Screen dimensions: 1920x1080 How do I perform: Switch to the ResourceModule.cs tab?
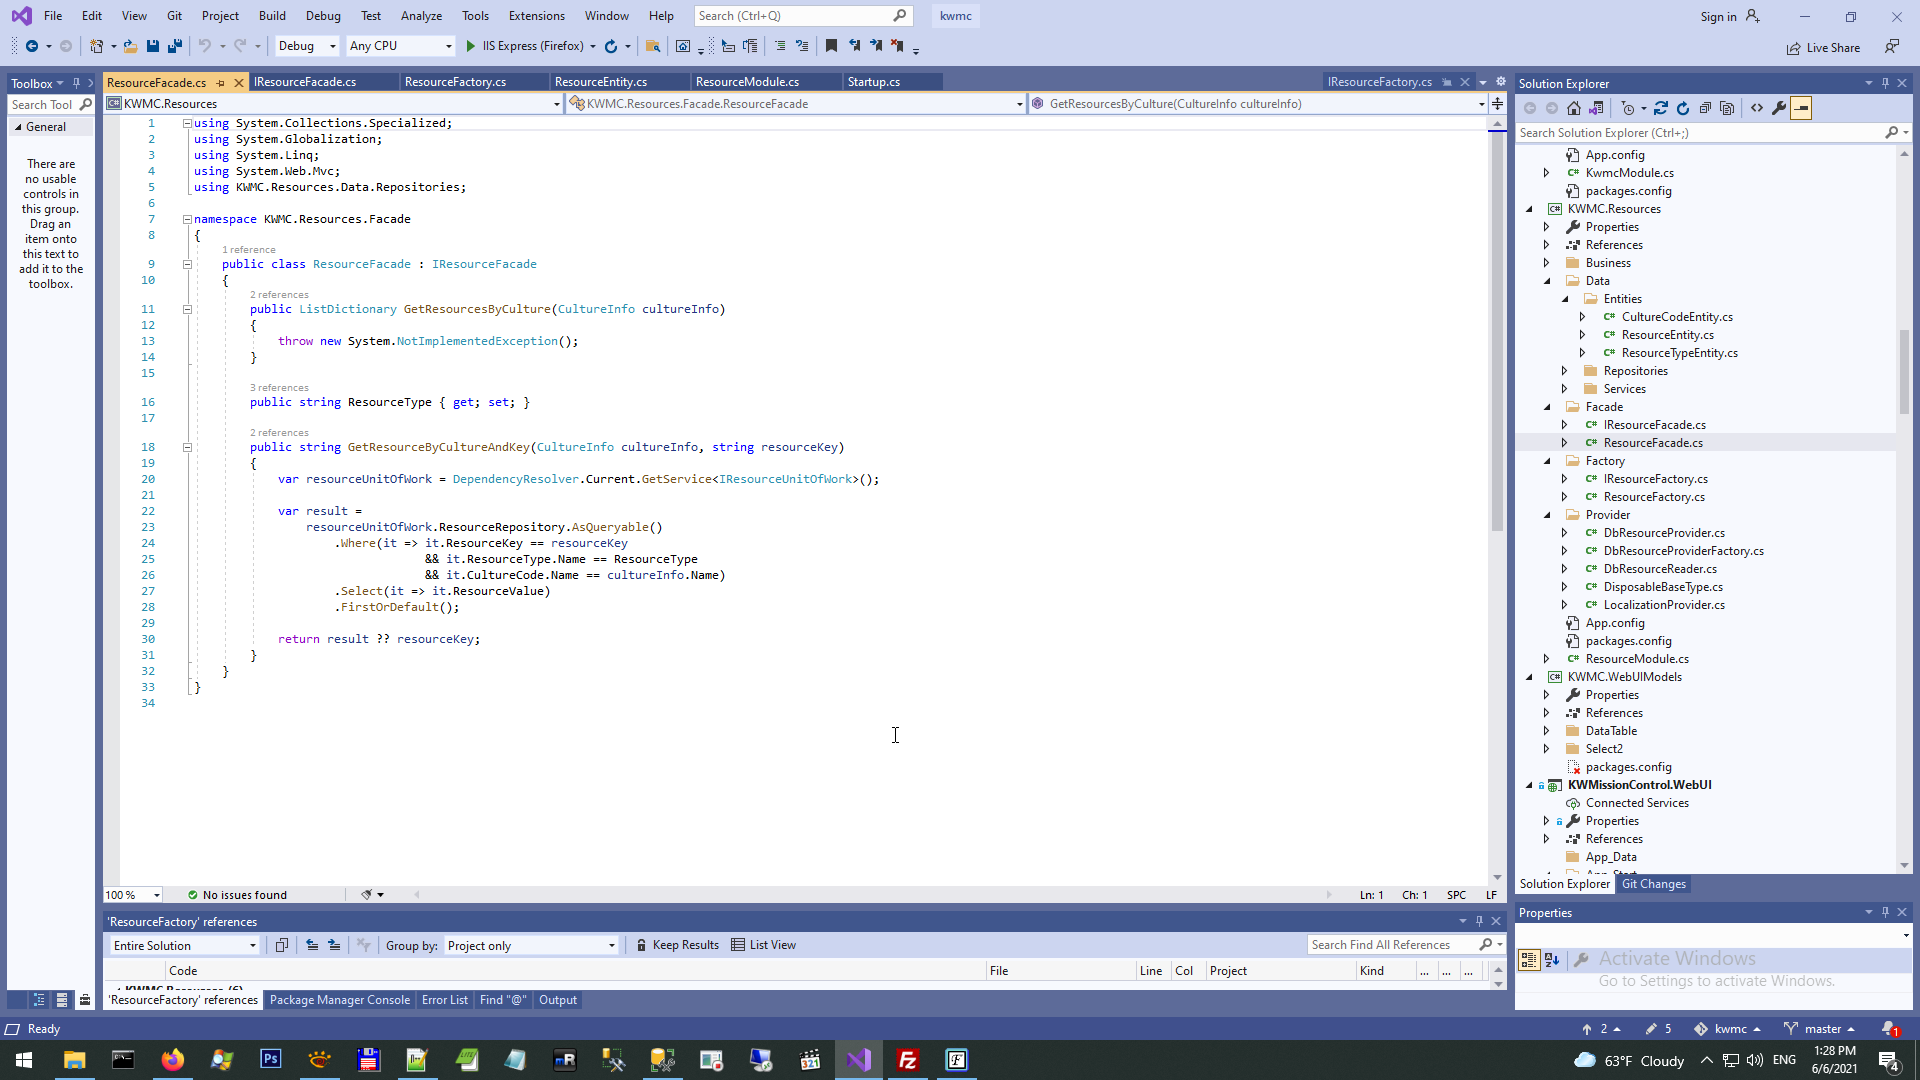[x=747, y=82]
